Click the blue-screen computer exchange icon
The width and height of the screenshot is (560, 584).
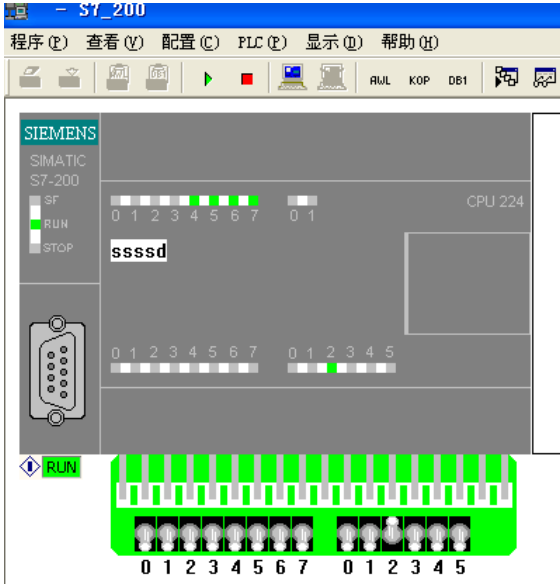293,77
